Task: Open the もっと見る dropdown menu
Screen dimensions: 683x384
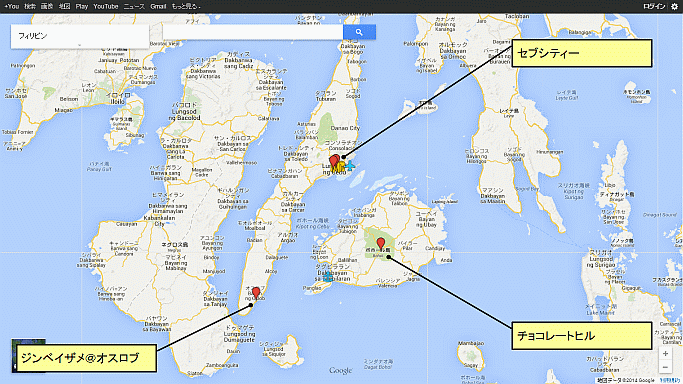Action: click(186, 7)
